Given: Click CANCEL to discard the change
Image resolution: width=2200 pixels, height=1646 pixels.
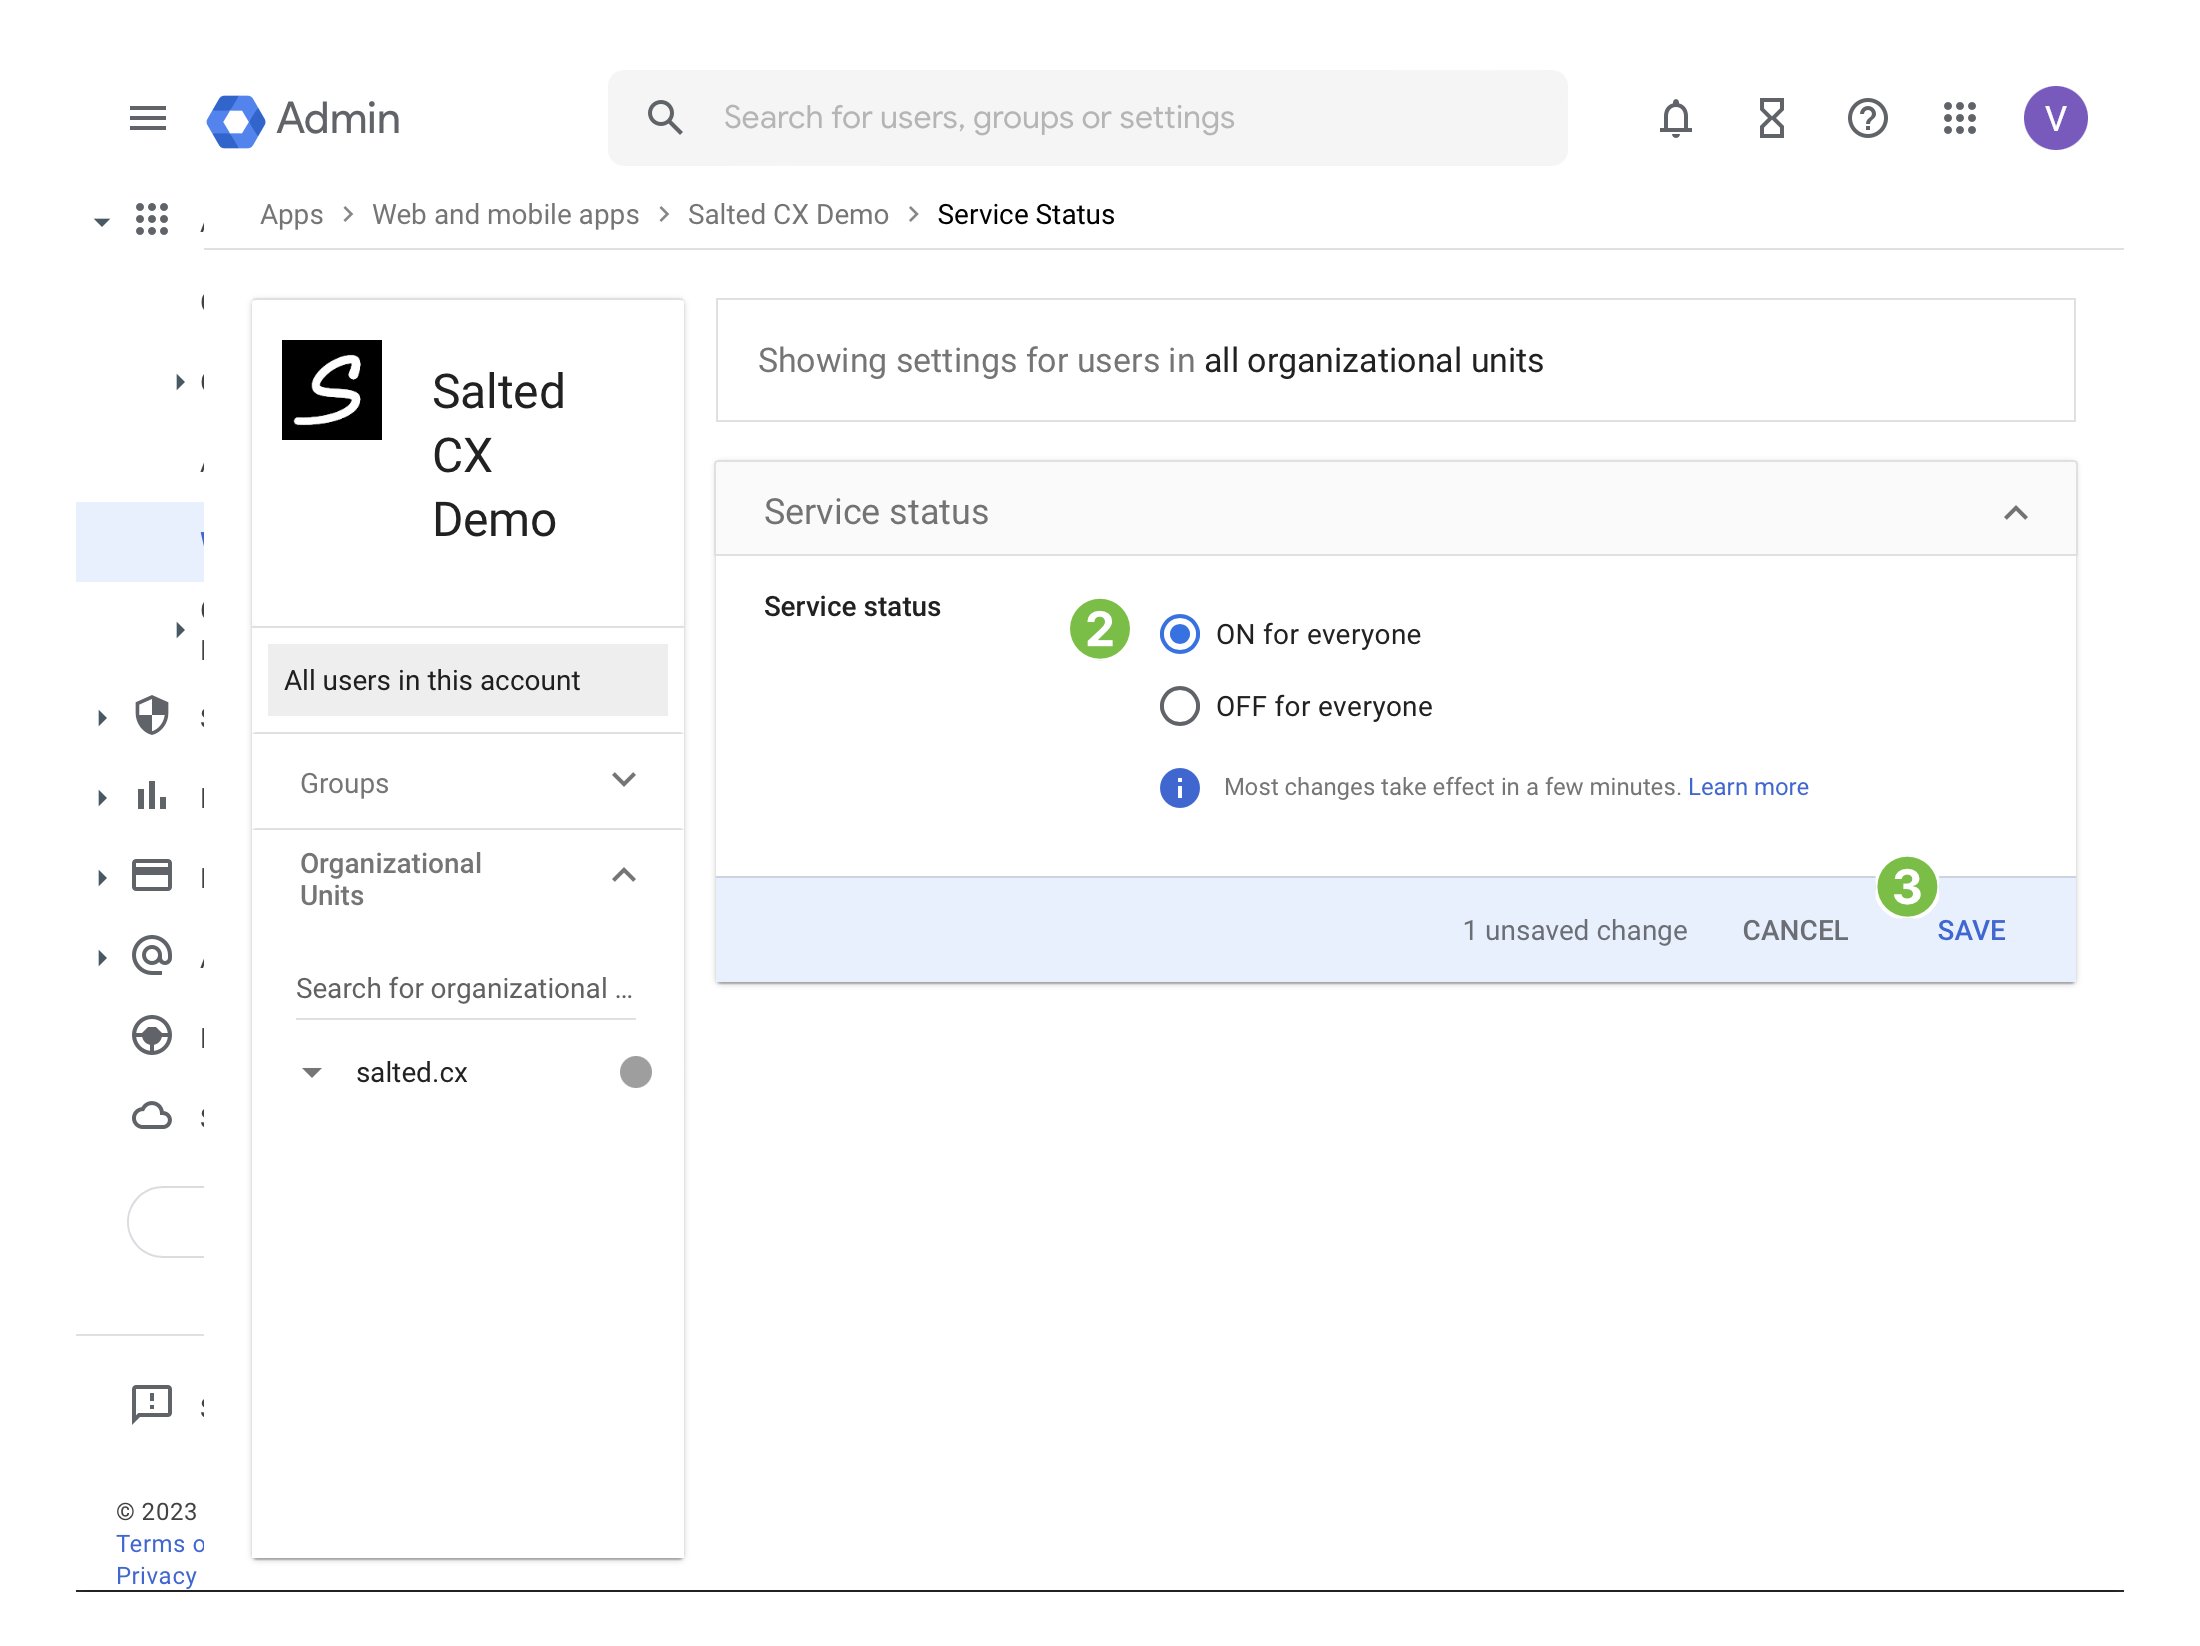Looking at the screenshot, I should pyautogui.click(x=1795, y=930).
